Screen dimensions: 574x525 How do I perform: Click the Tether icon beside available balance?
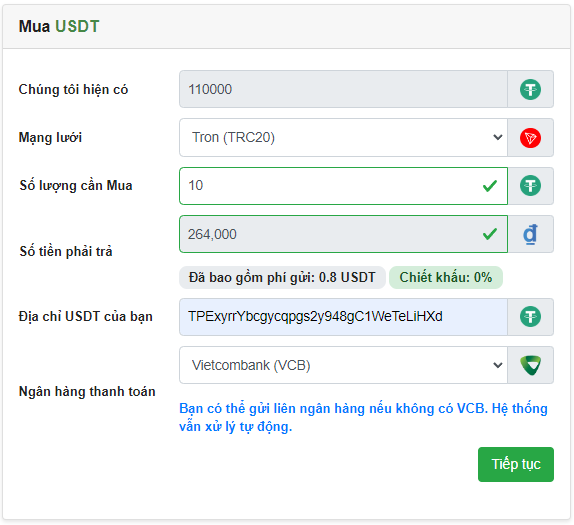click(x=530, y=89)
